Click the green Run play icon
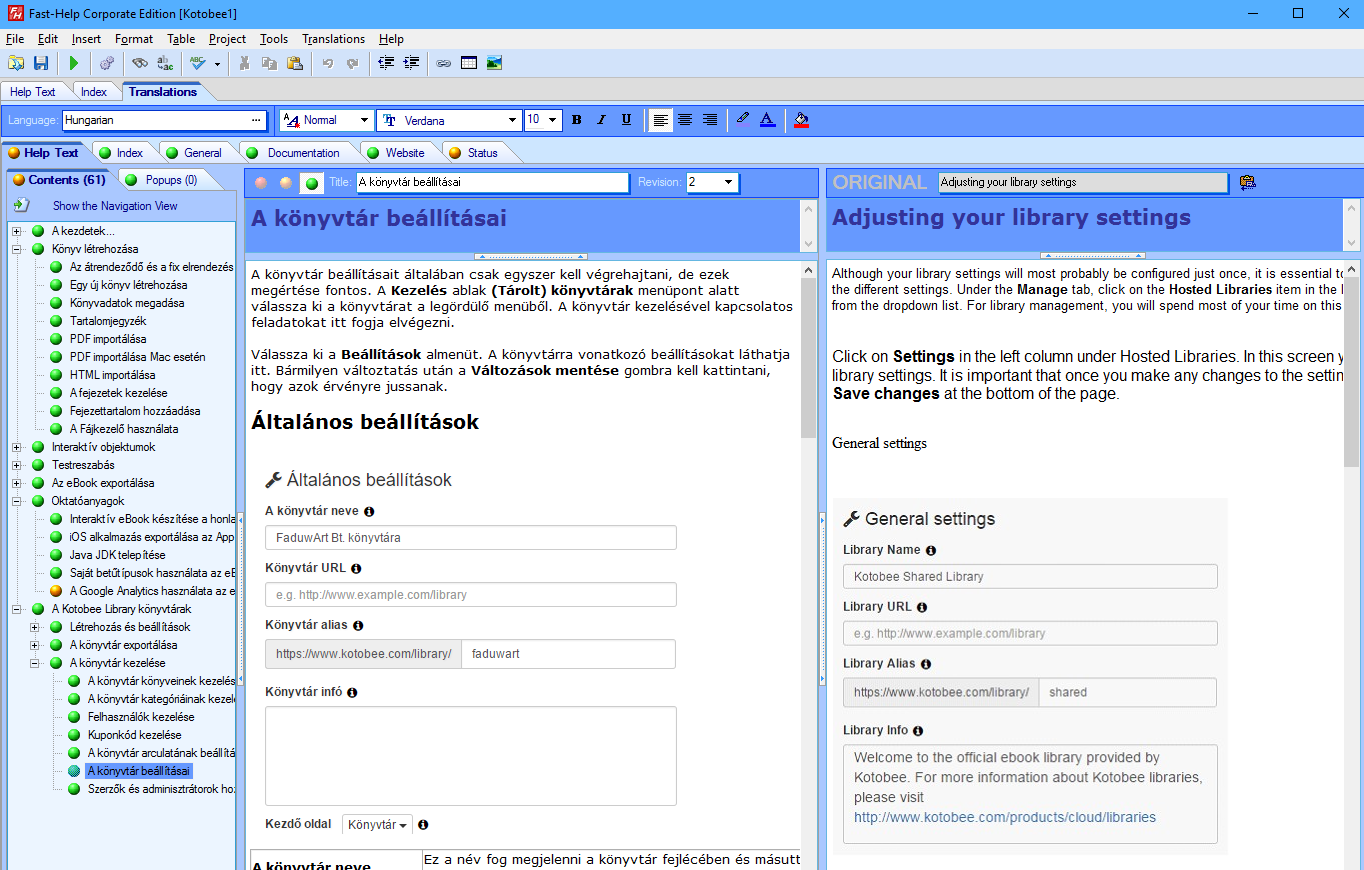Viewport: 1364px width, 870px height. [74, 63]
